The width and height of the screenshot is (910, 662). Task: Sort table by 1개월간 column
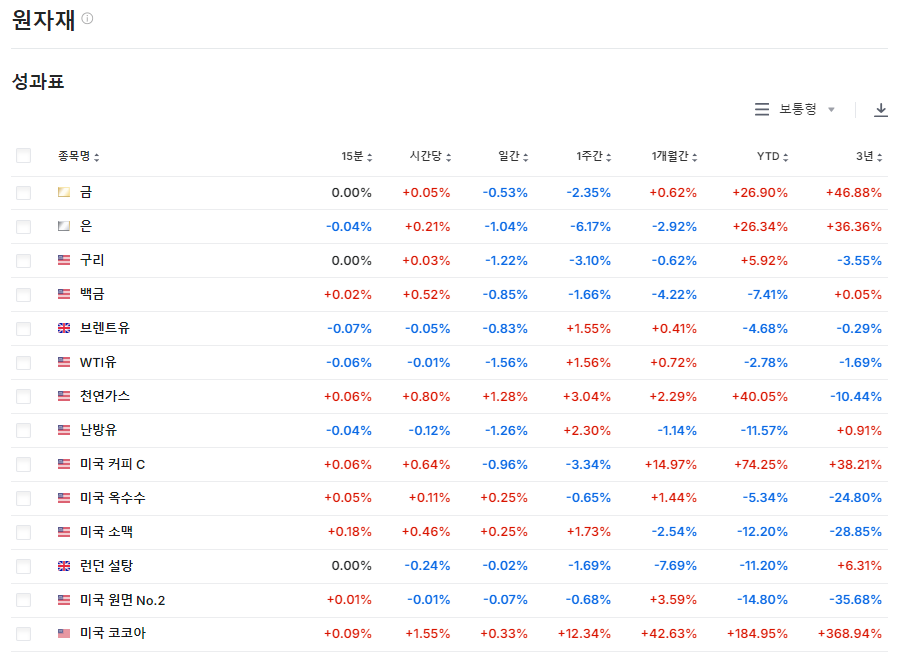[674, 156]
